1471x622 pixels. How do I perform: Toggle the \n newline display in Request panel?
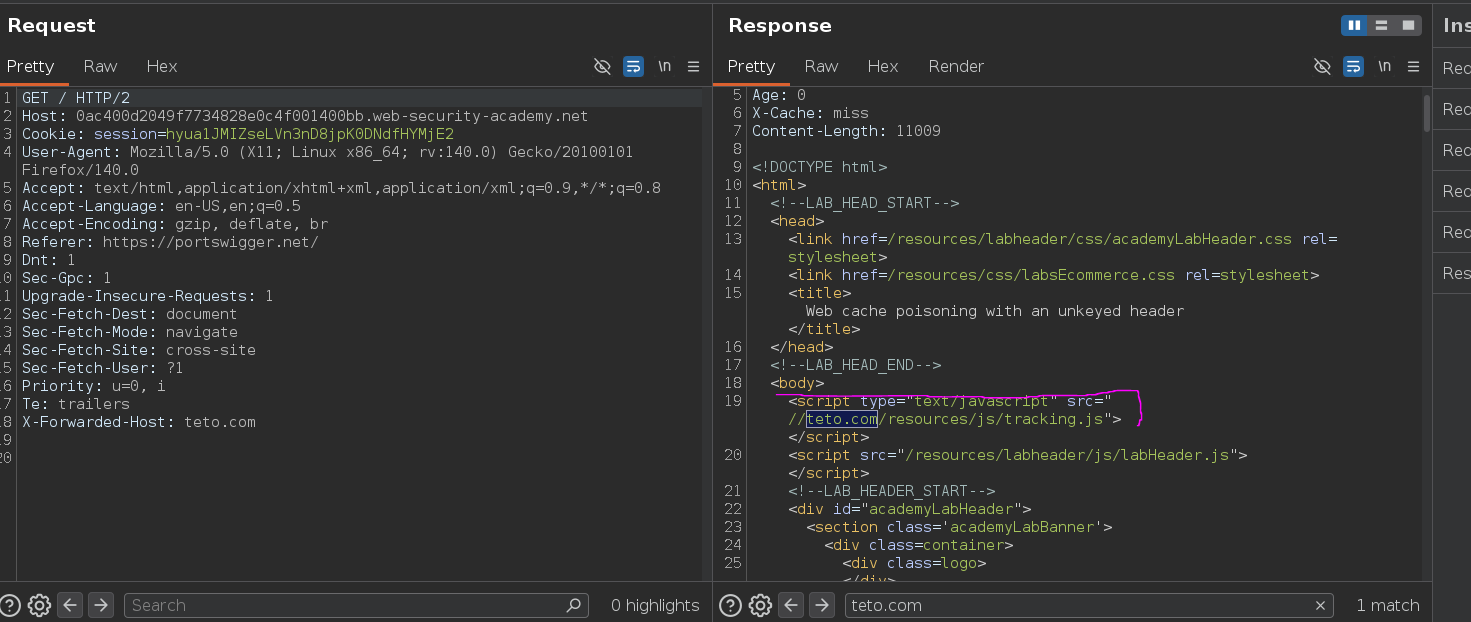(664, 66)
